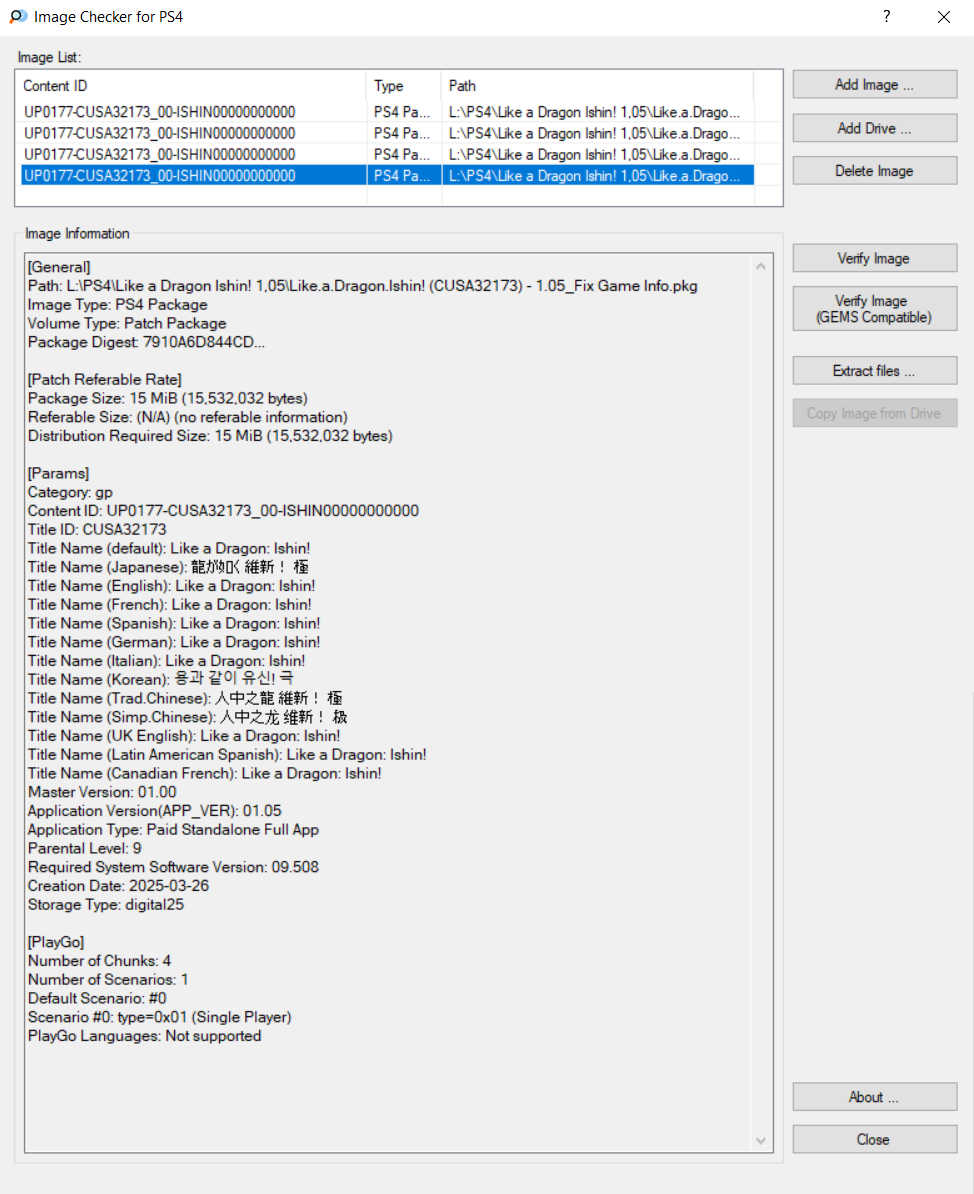This screenshot has height=1194, width=974.
Task: Click the Storage Type: digital25 line
Action: [x=106, y=905]
